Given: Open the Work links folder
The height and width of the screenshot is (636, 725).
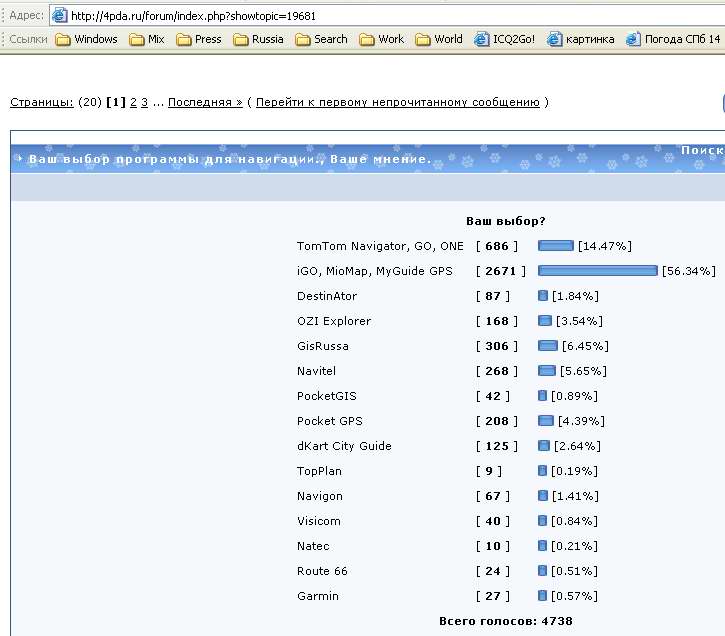Looking at the screenshot, I should click(x=381, y=39).
